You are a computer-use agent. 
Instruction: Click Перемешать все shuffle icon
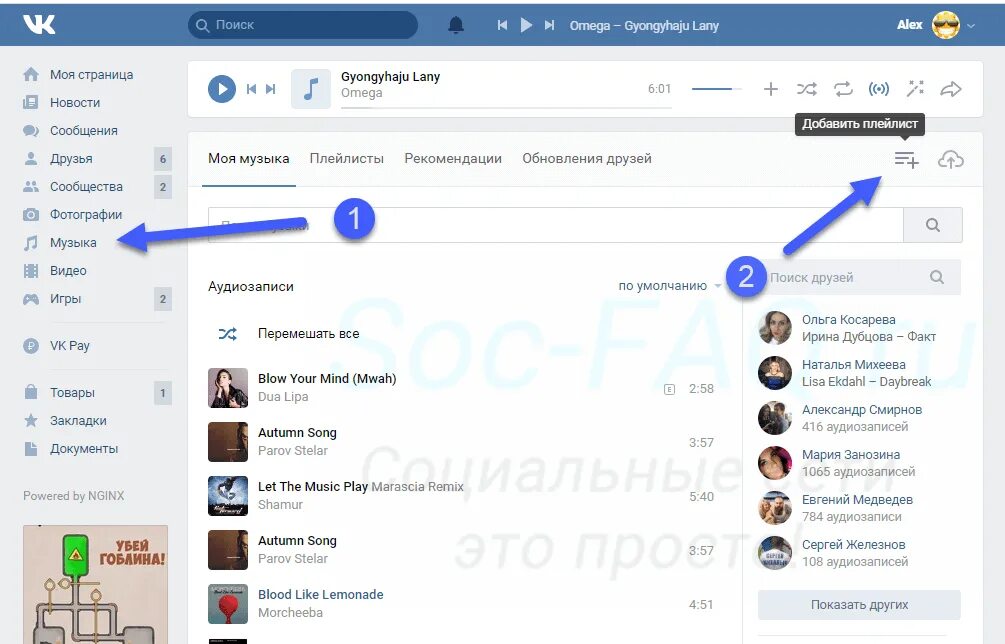(x=228, y=333)
